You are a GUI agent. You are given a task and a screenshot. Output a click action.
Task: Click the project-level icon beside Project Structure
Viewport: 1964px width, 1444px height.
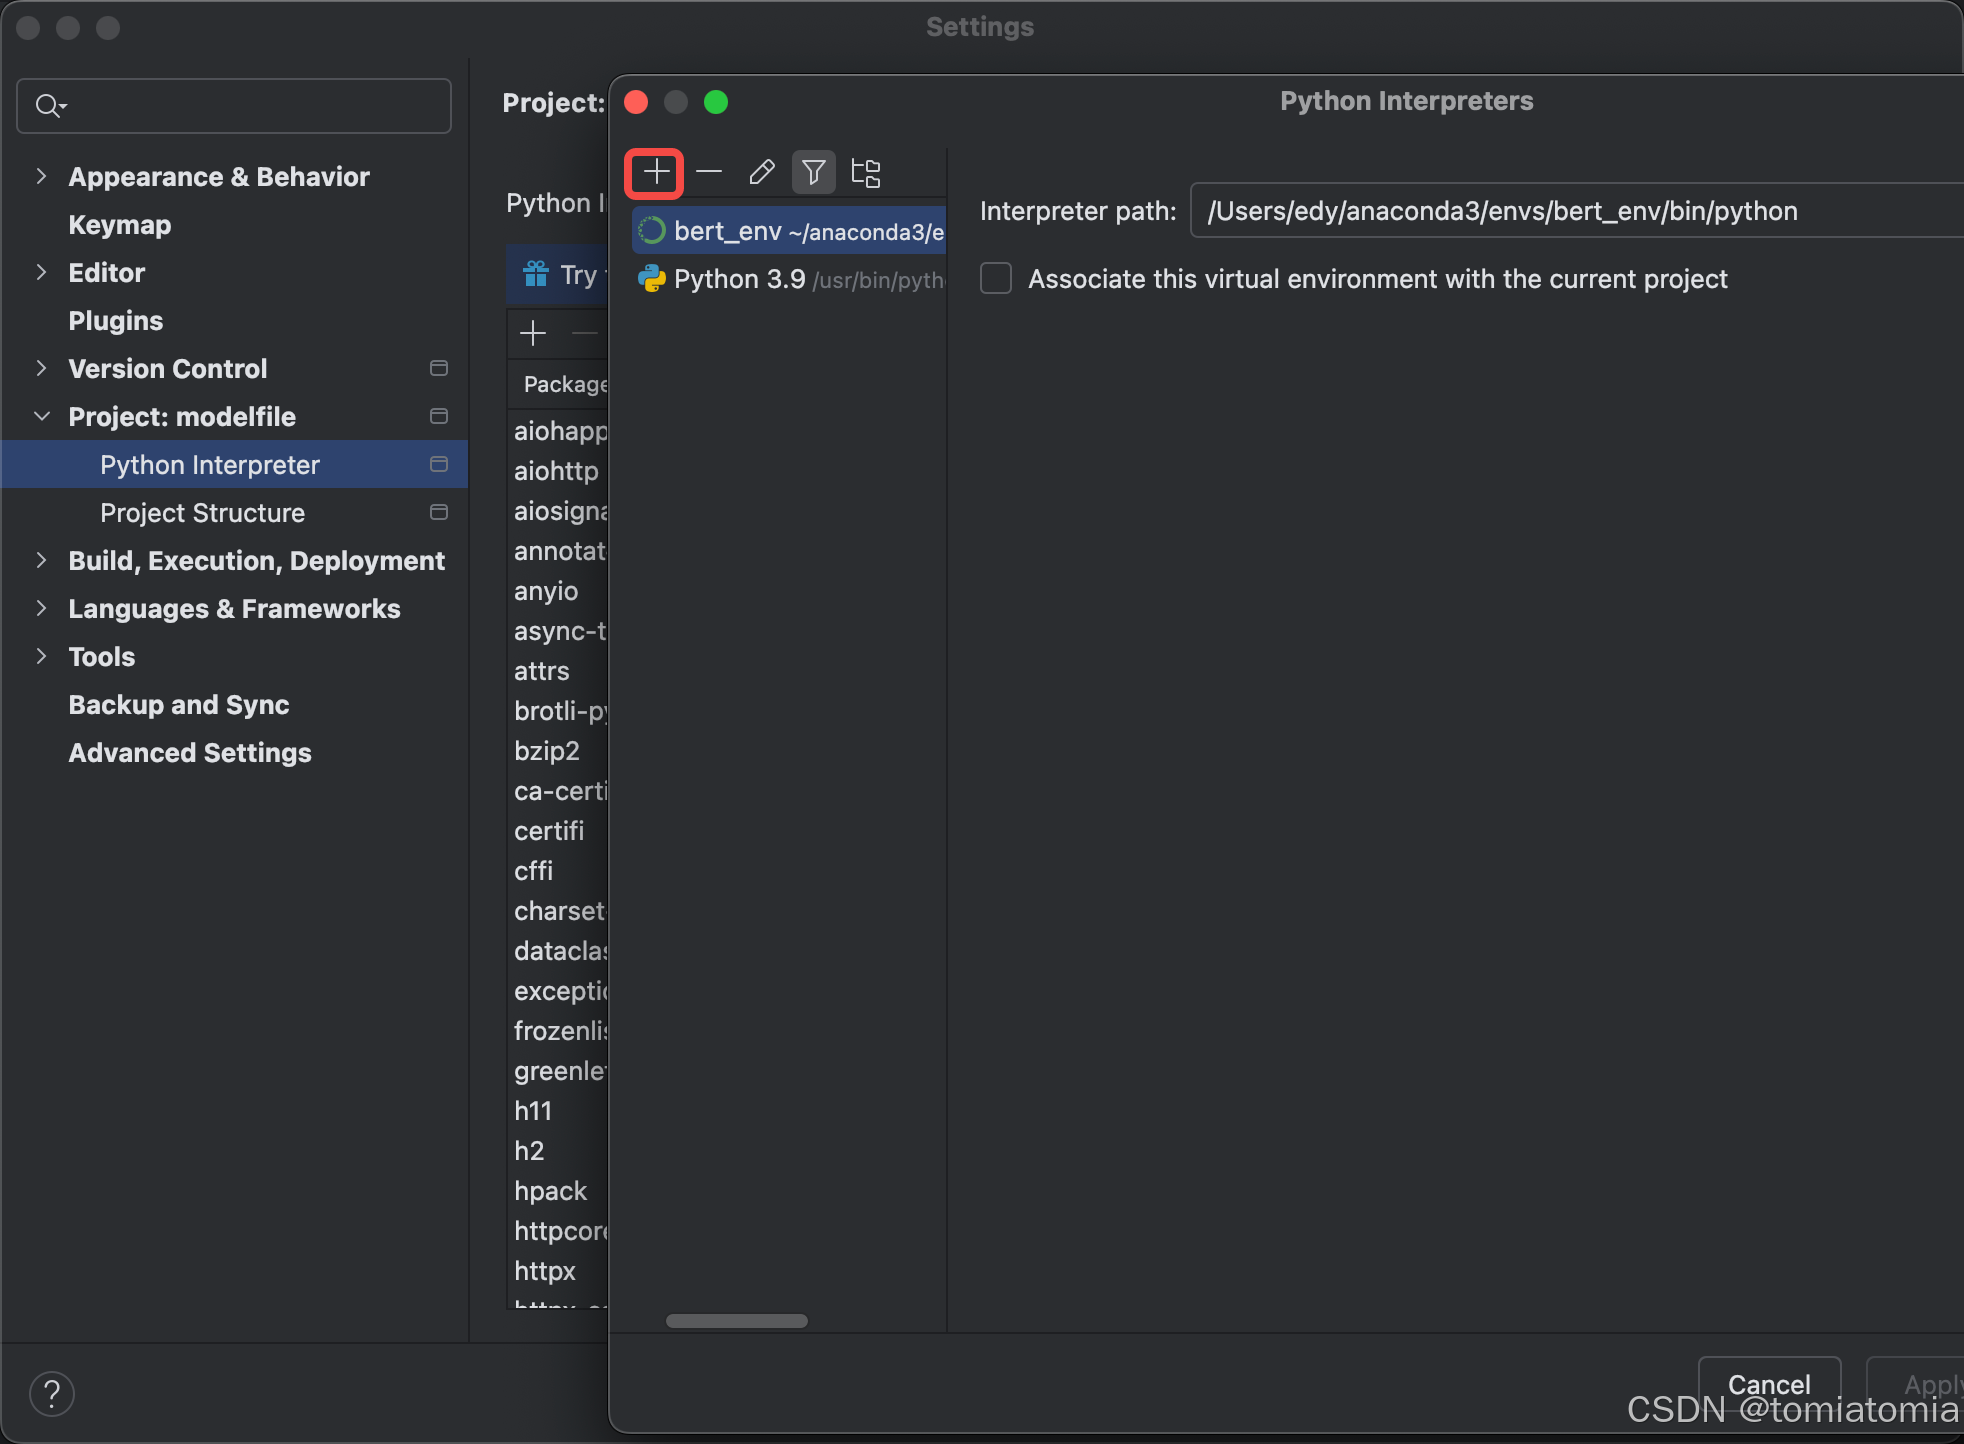438,513
